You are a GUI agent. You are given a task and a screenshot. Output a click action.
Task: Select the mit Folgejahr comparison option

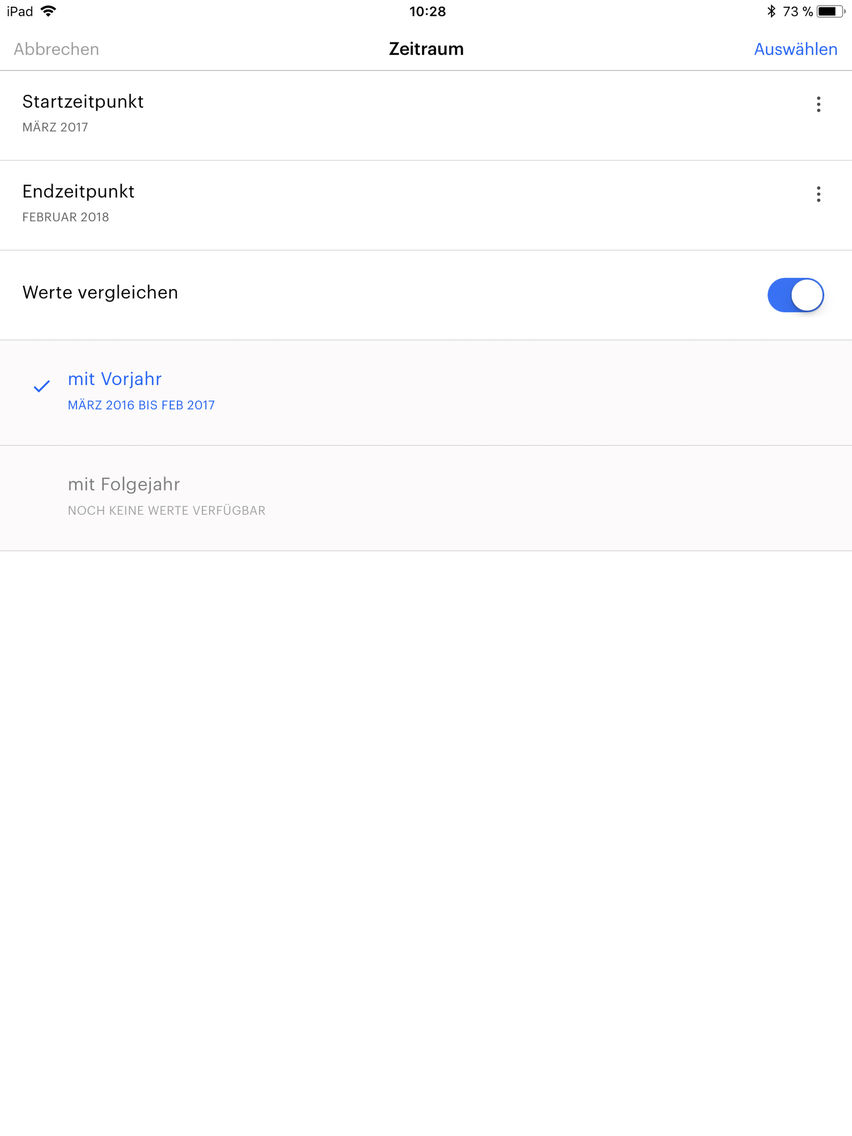coord(426,498)
